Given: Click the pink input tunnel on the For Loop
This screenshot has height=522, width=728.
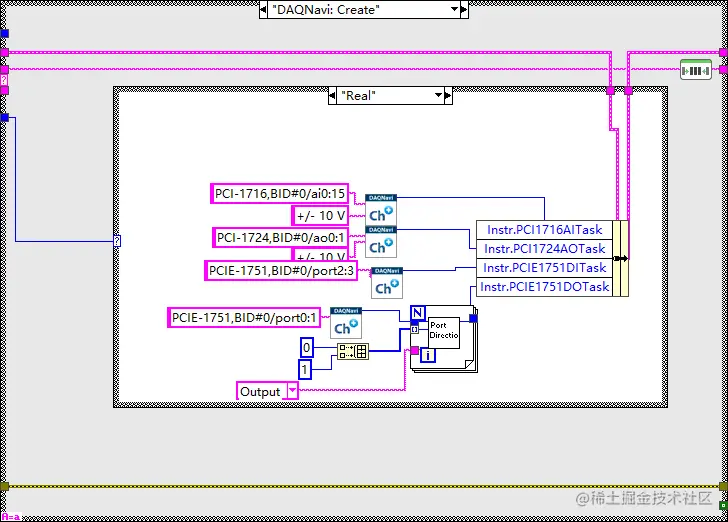Looking at the screenshot, I should click(x=415, y=350).
